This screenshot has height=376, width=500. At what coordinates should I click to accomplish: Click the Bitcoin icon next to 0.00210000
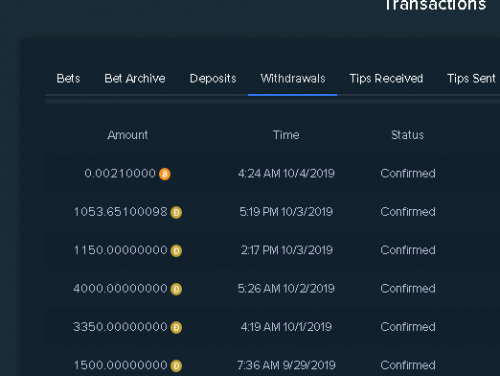coord(165,174)
